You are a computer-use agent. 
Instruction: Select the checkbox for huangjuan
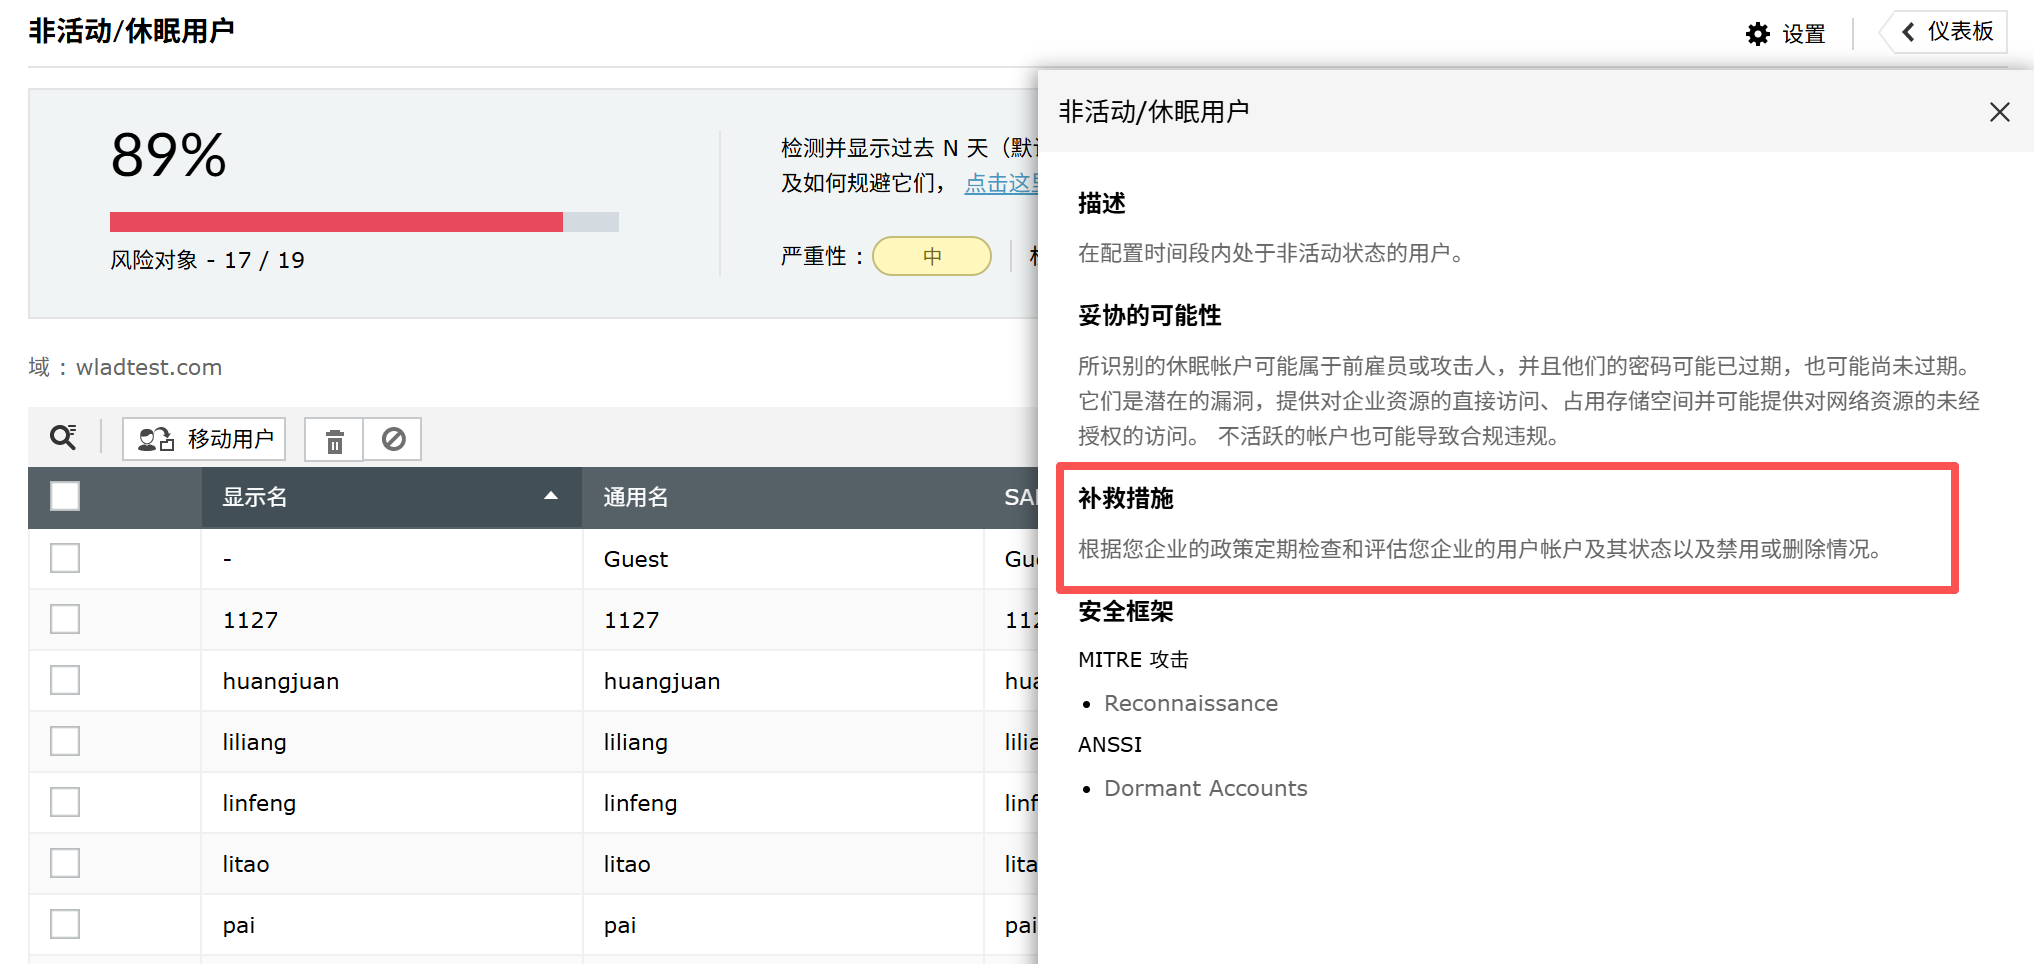(65, 680)
